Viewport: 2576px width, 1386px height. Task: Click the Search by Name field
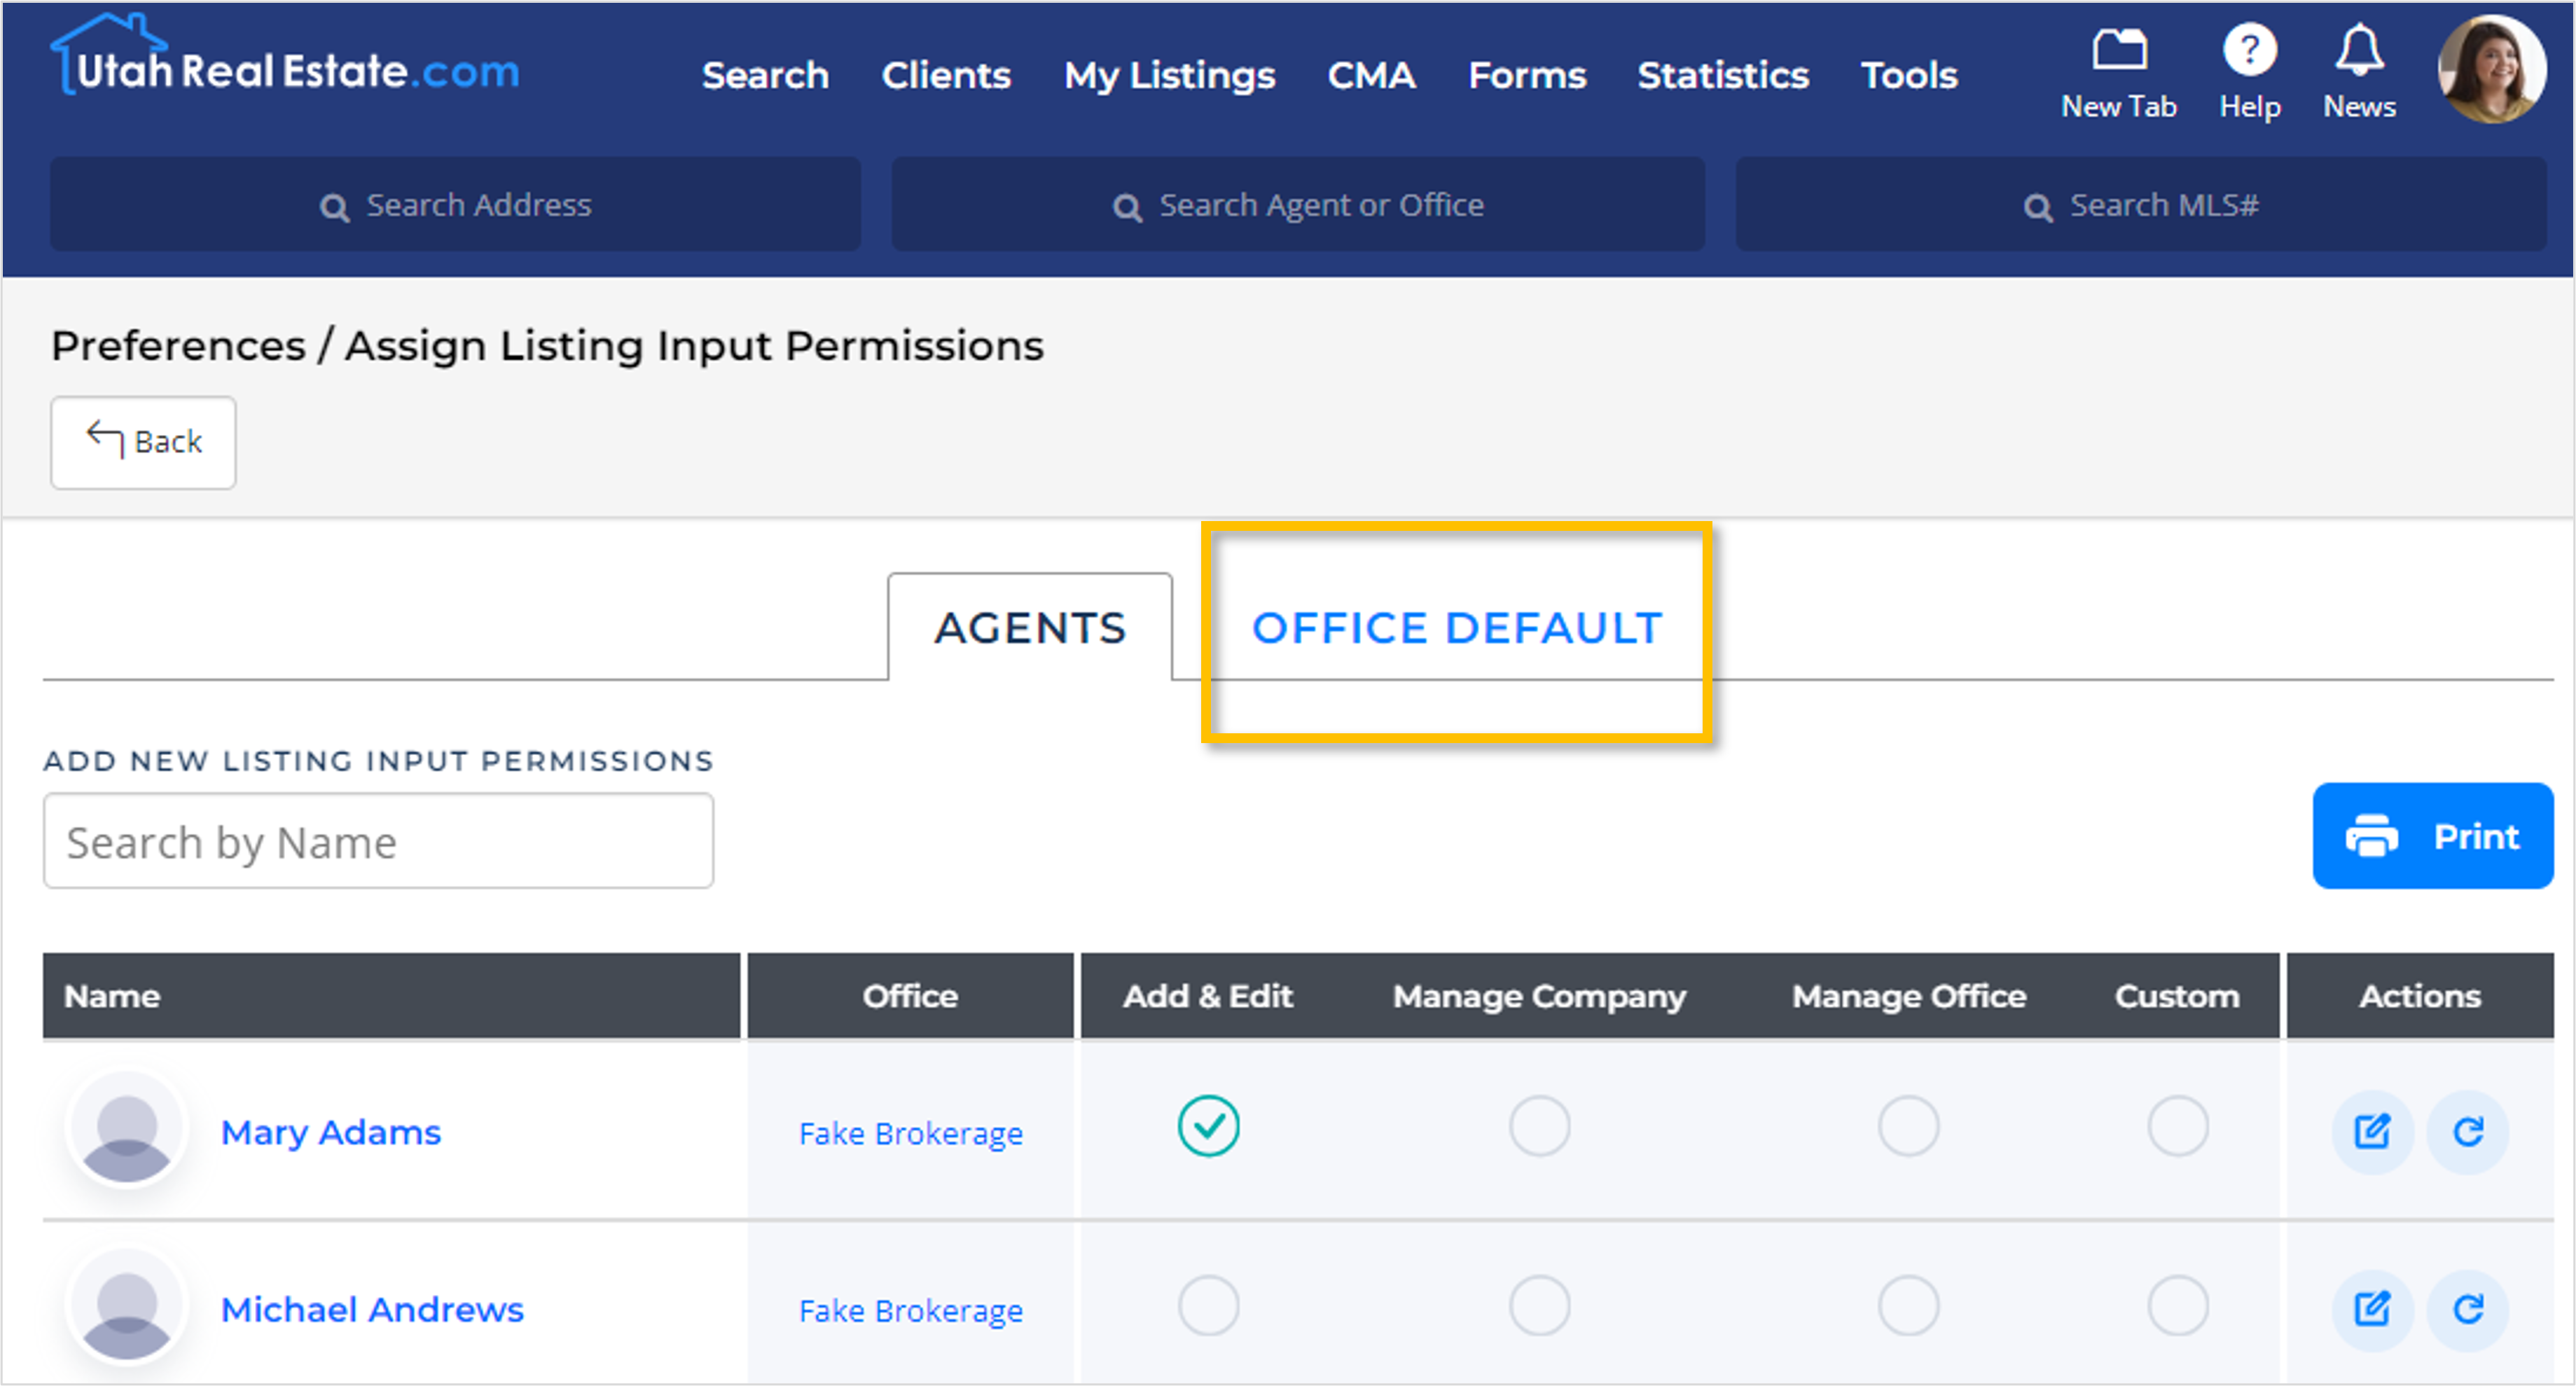click(x=378, y=842)
